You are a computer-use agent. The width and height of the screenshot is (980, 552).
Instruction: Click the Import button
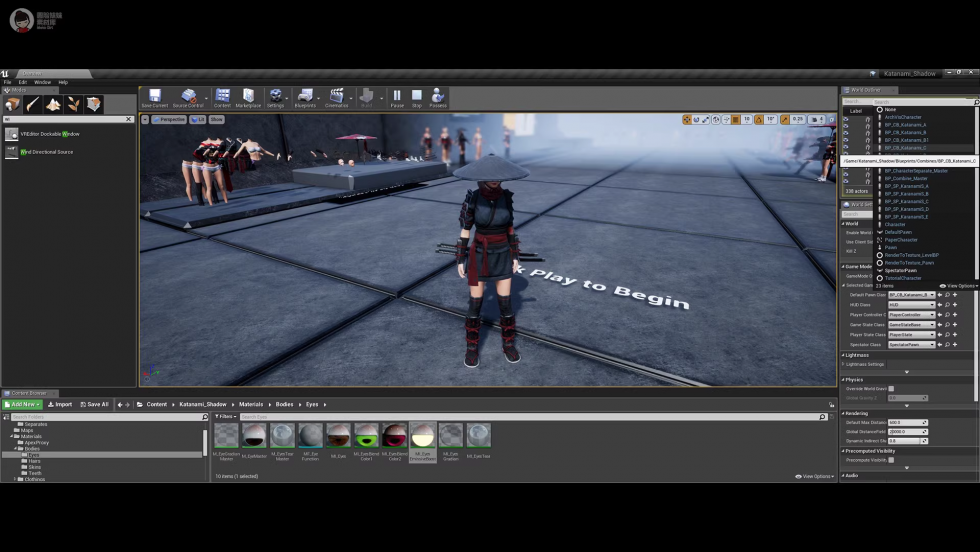(60, 404)
